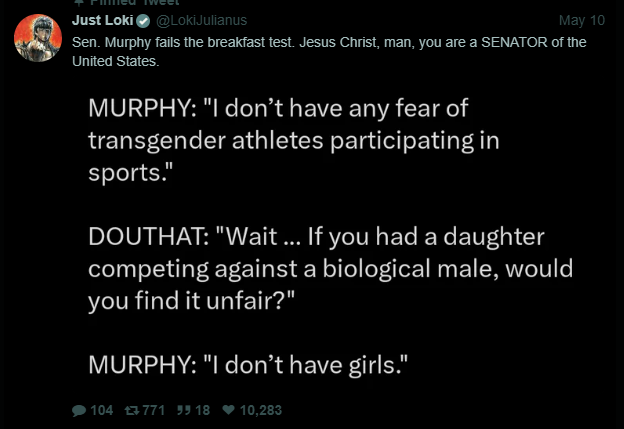Open the Just Loki profile avatar
Screen dimensions: 624x429
tap(38, 38)
